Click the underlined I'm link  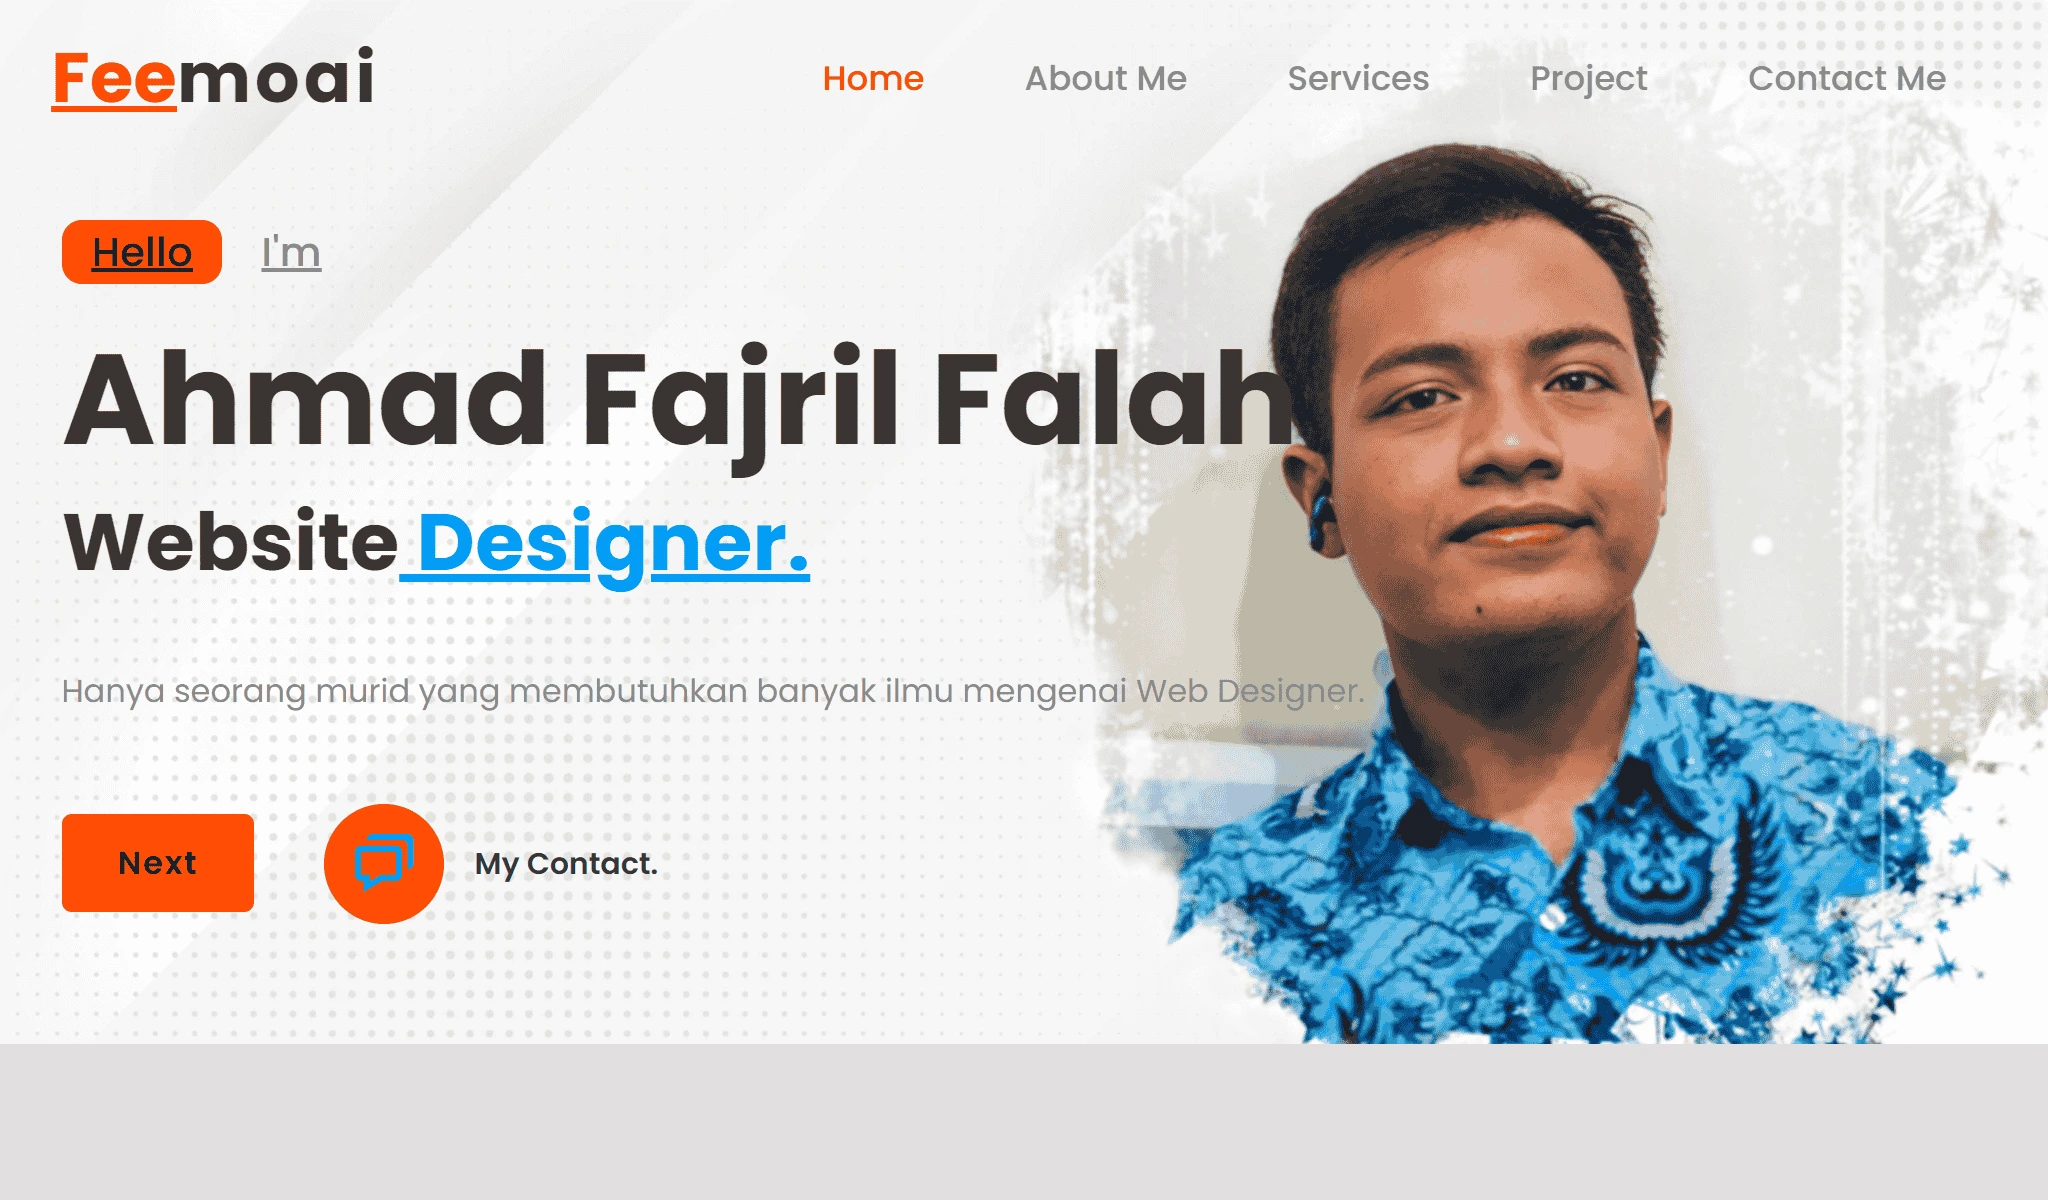(x=291, y=252)
